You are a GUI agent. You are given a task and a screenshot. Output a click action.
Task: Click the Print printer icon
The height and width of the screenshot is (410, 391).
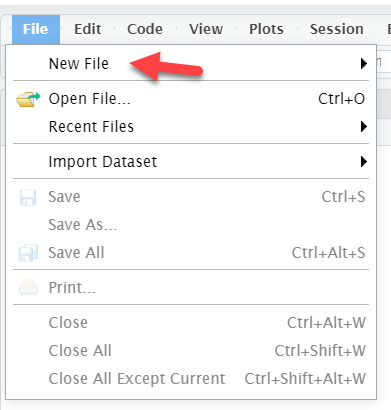28,287
